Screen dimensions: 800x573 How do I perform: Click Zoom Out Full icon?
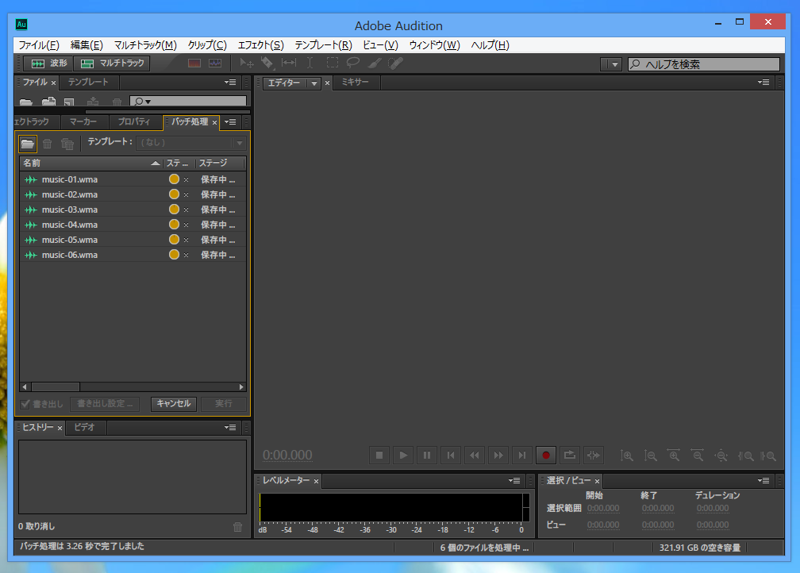click(x=721, y=456)
